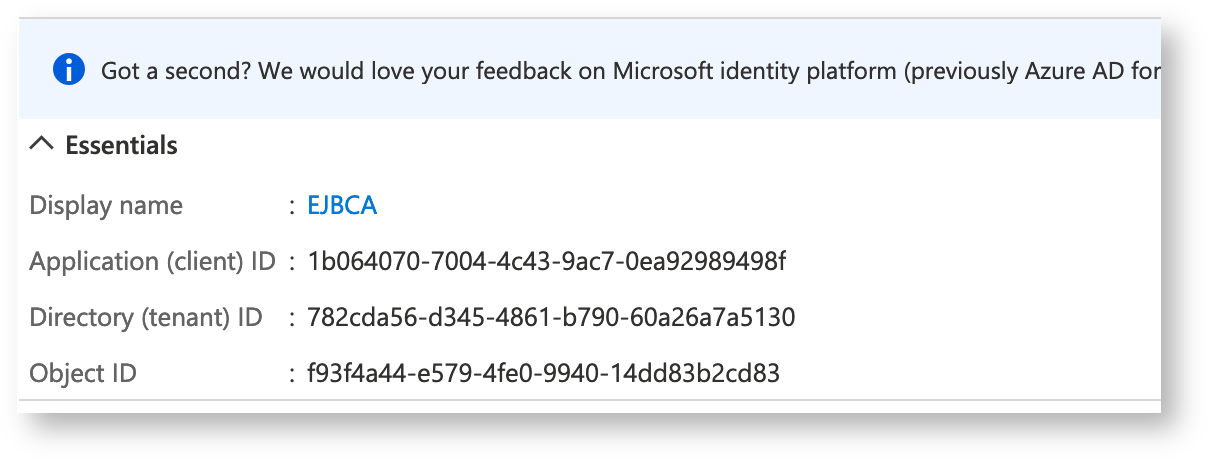Click the colon beside Directory (tenant) ID

[291, 319]
